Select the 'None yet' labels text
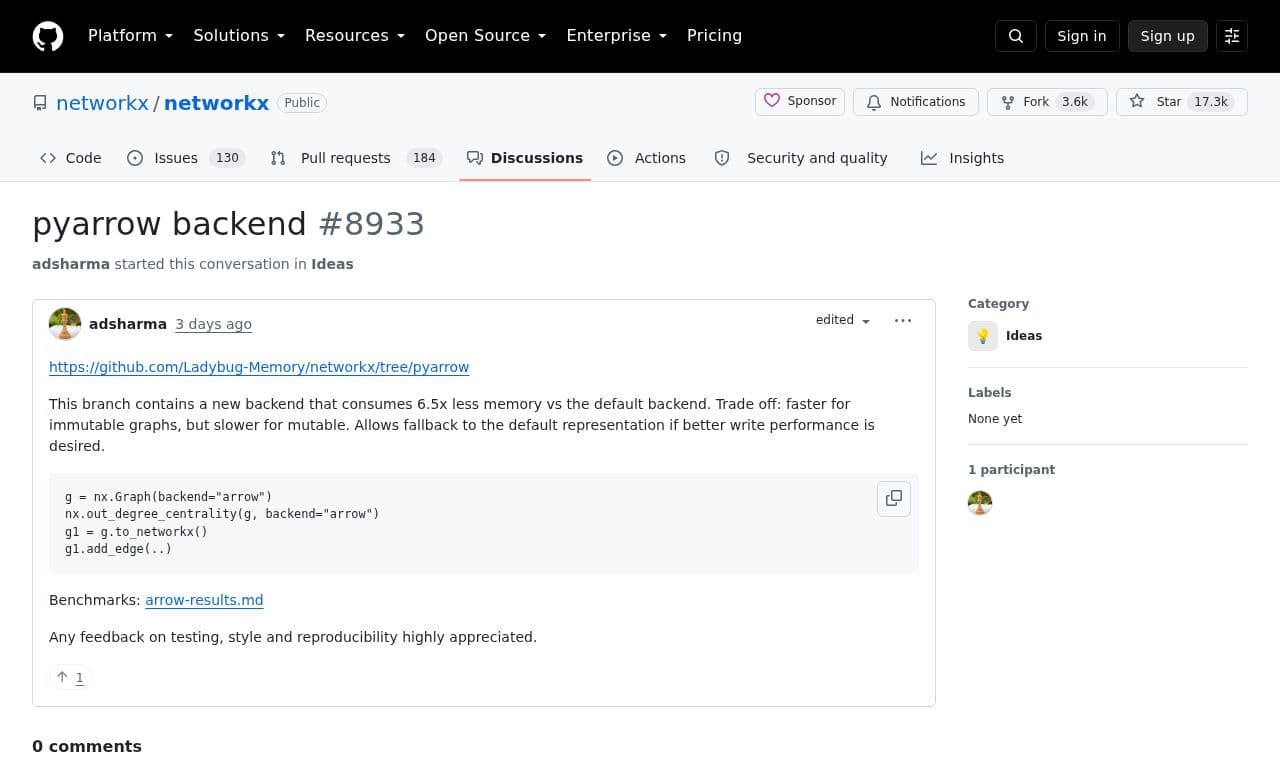This screenshot has width=1280, height=760. pos(995,419)
